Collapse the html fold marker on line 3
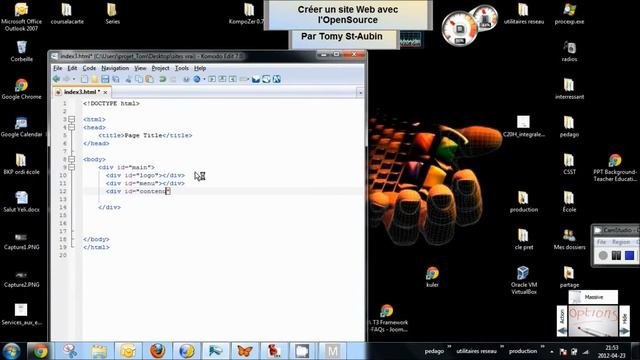 coord(71,119)
